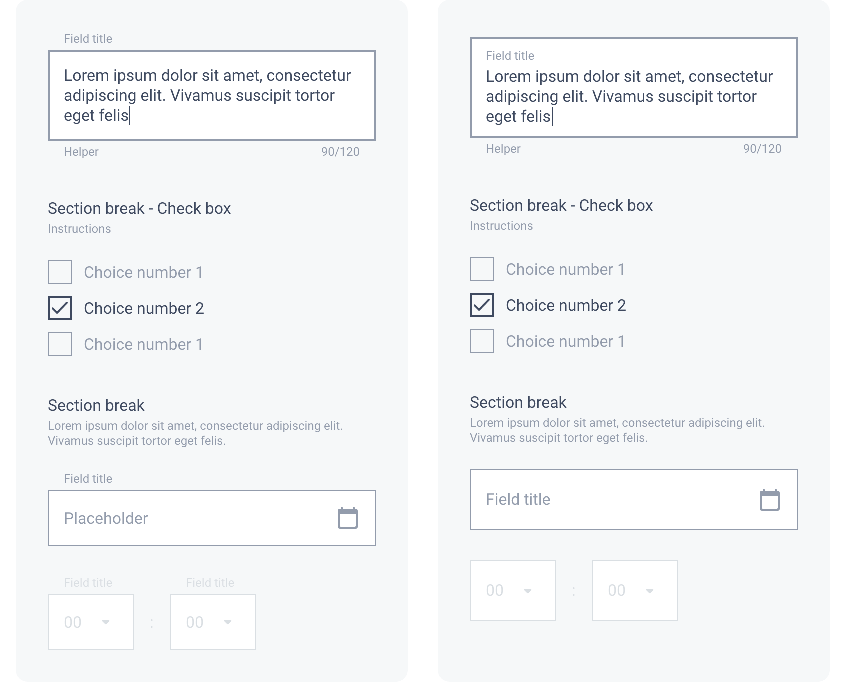Click the '90/120' character counter

pos(342,152)
